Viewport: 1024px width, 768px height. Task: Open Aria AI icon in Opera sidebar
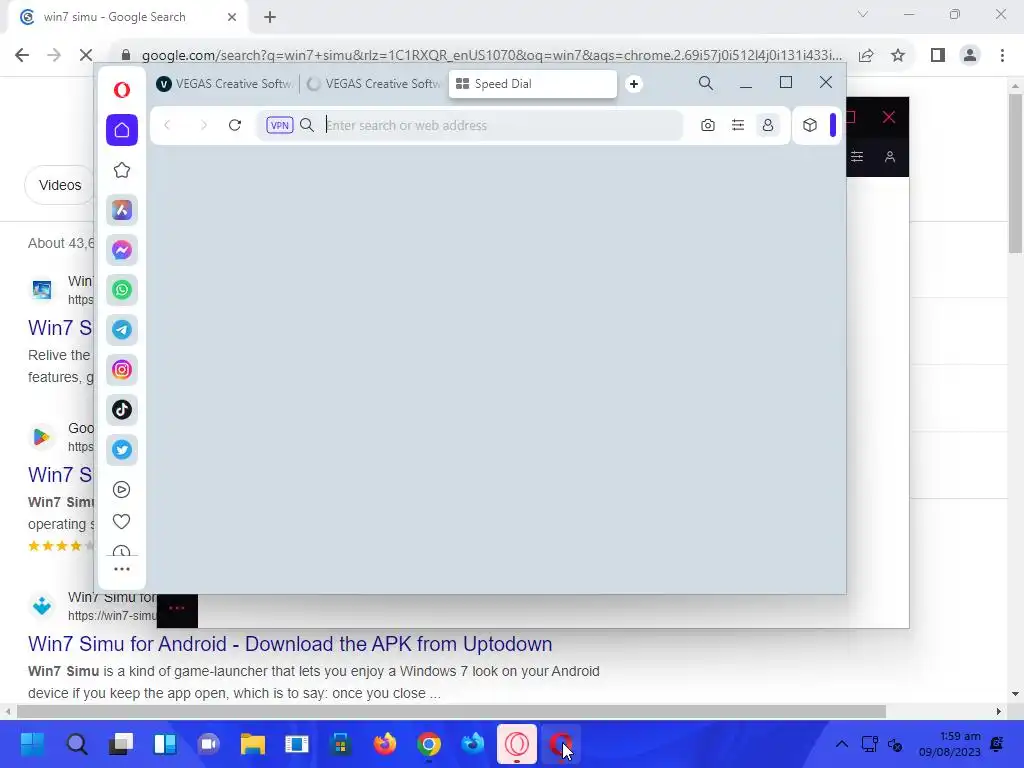121,210
